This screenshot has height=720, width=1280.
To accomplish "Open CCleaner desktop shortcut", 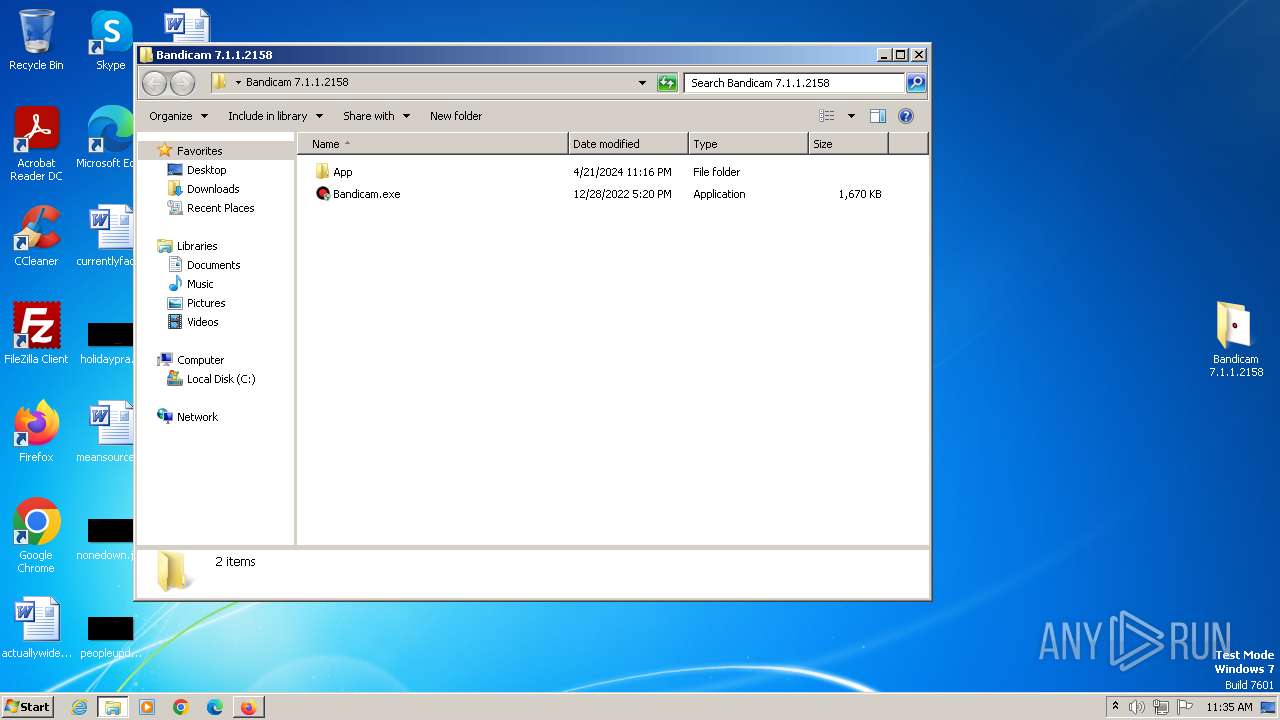I will (x=36, y=236).
